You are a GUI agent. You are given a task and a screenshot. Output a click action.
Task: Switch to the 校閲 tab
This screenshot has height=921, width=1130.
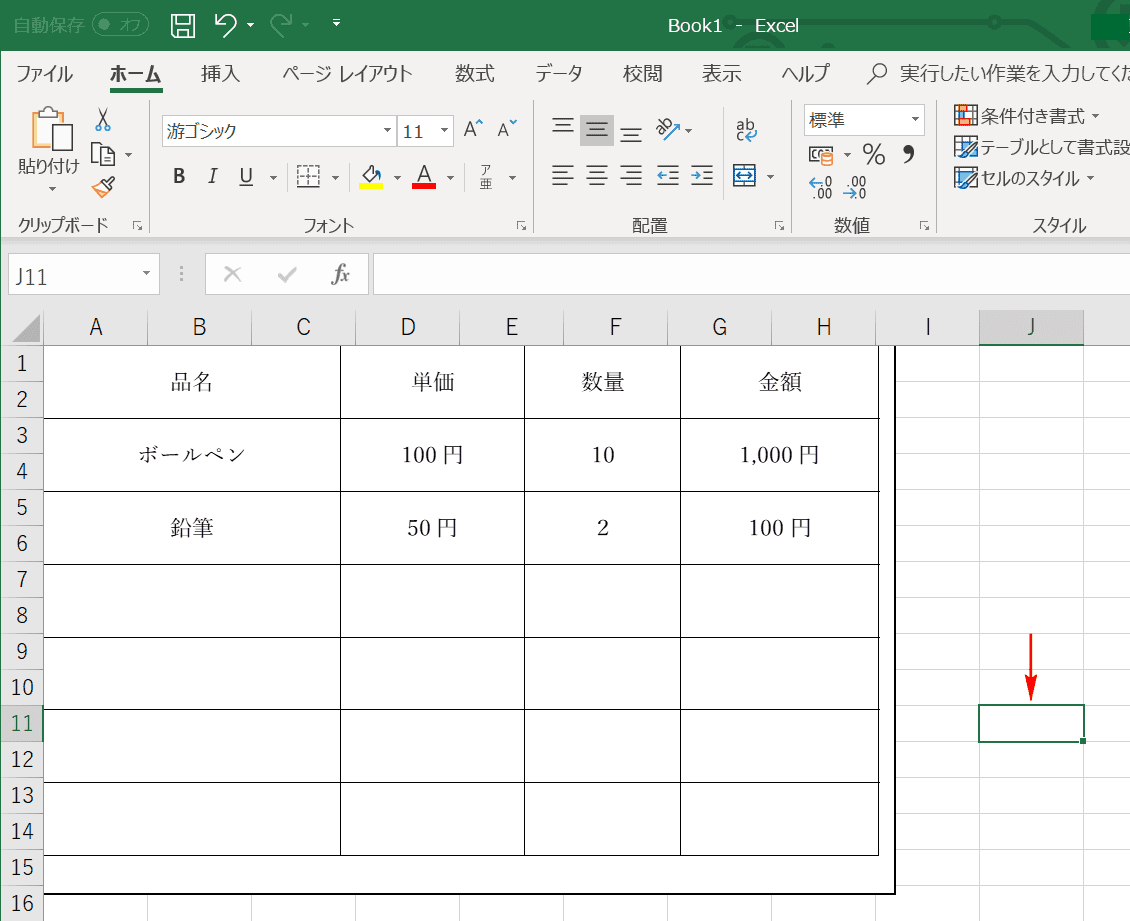(x=642, y=74)
